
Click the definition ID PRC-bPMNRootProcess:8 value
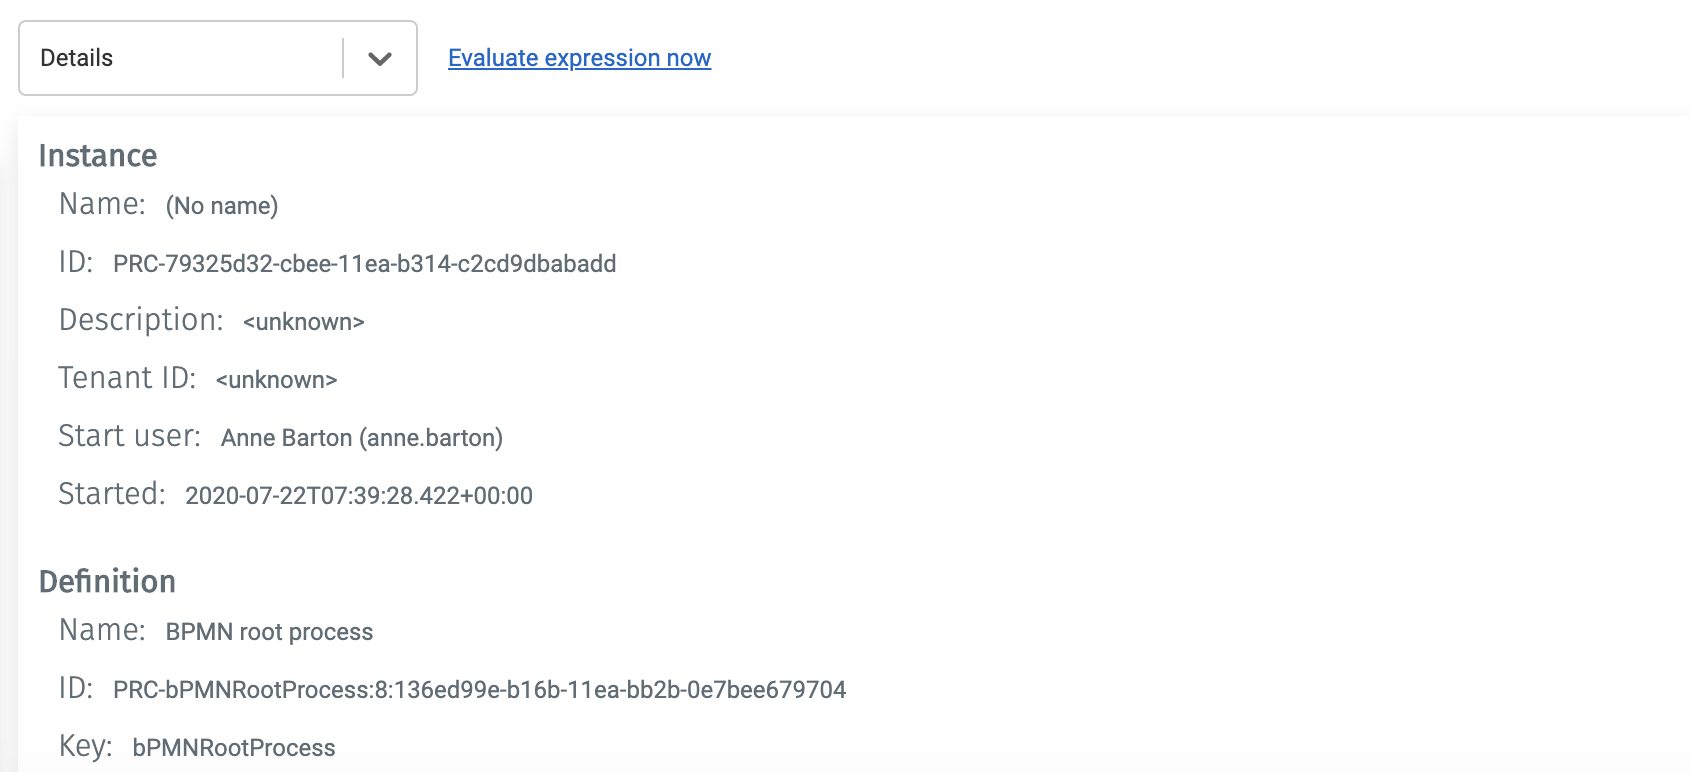479,690
